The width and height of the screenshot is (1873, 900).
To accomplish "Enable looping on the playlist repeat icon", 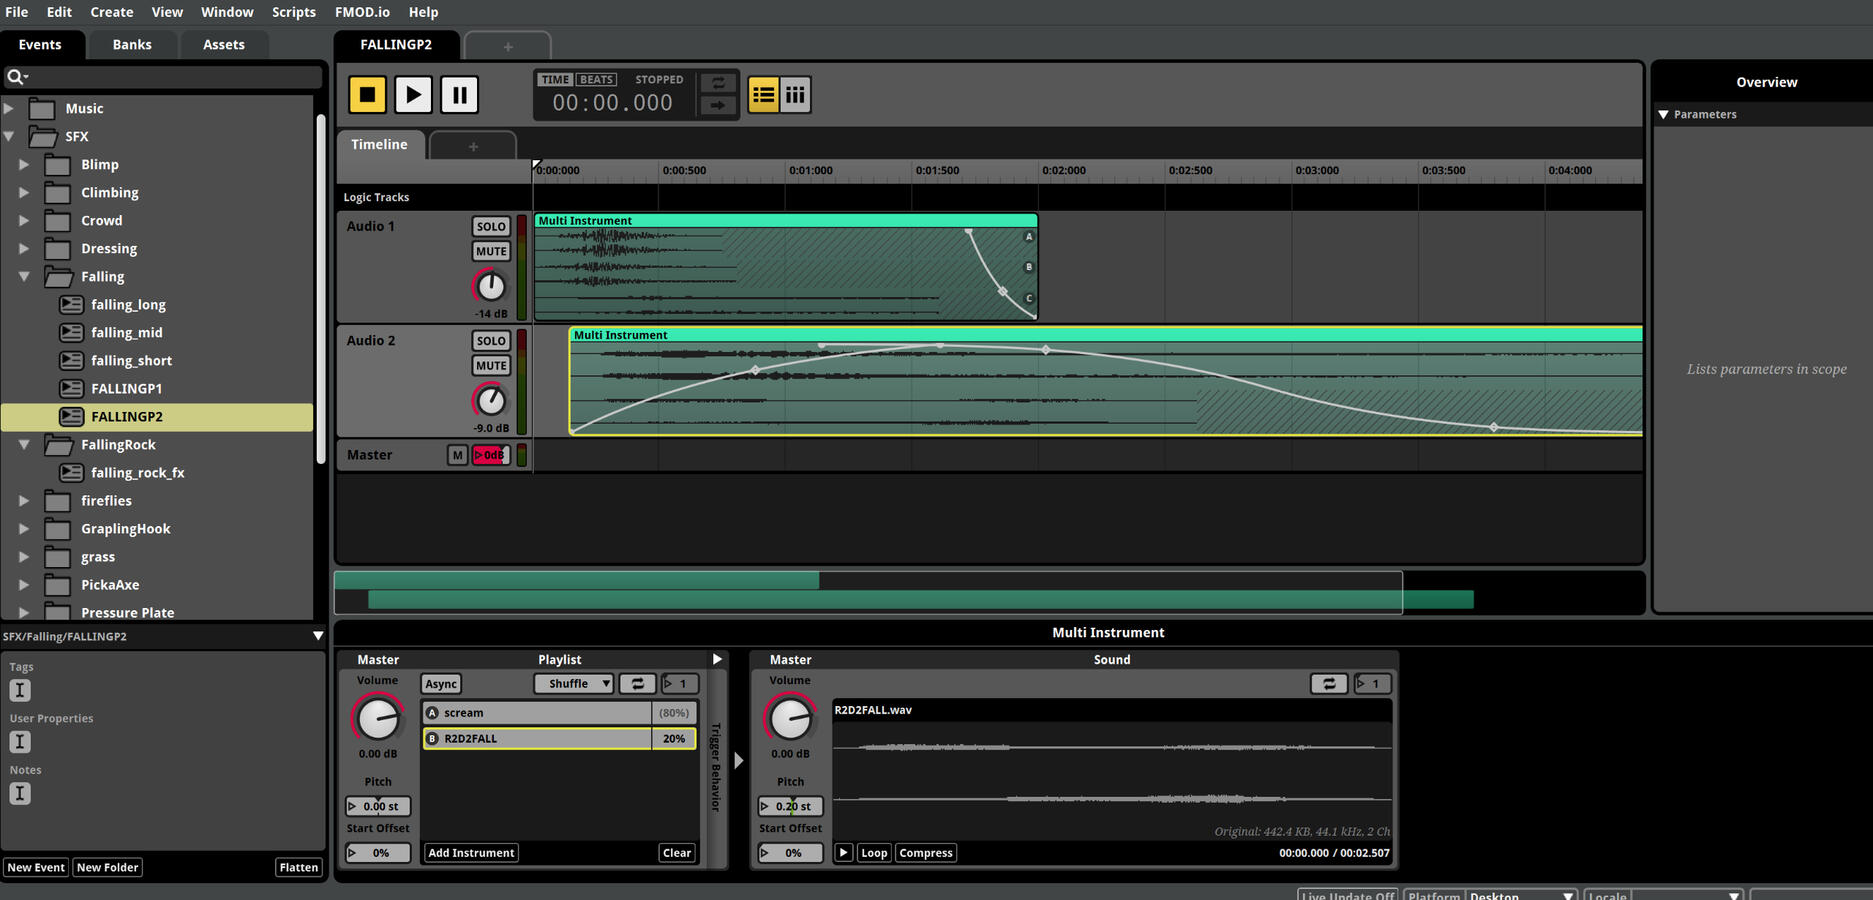I will [638, 683].
